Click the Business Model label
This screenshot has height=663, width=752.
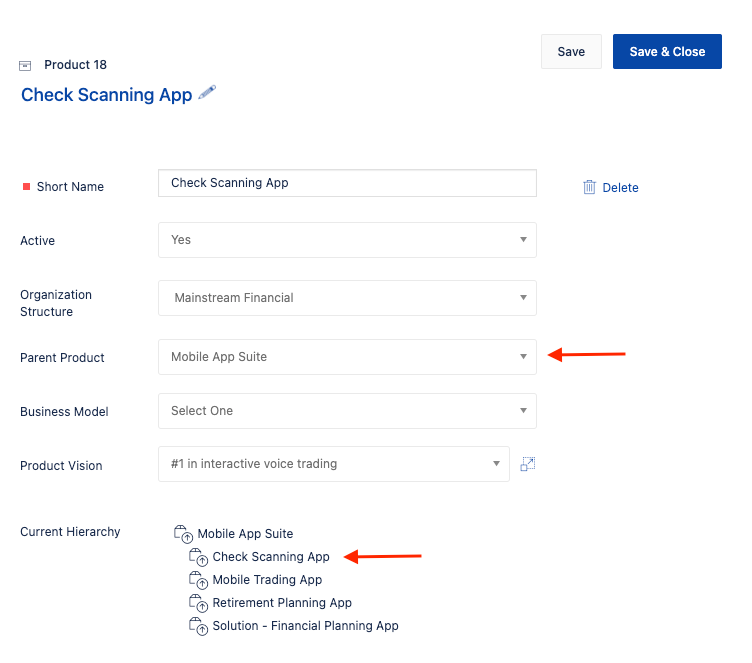coord(64,412)
